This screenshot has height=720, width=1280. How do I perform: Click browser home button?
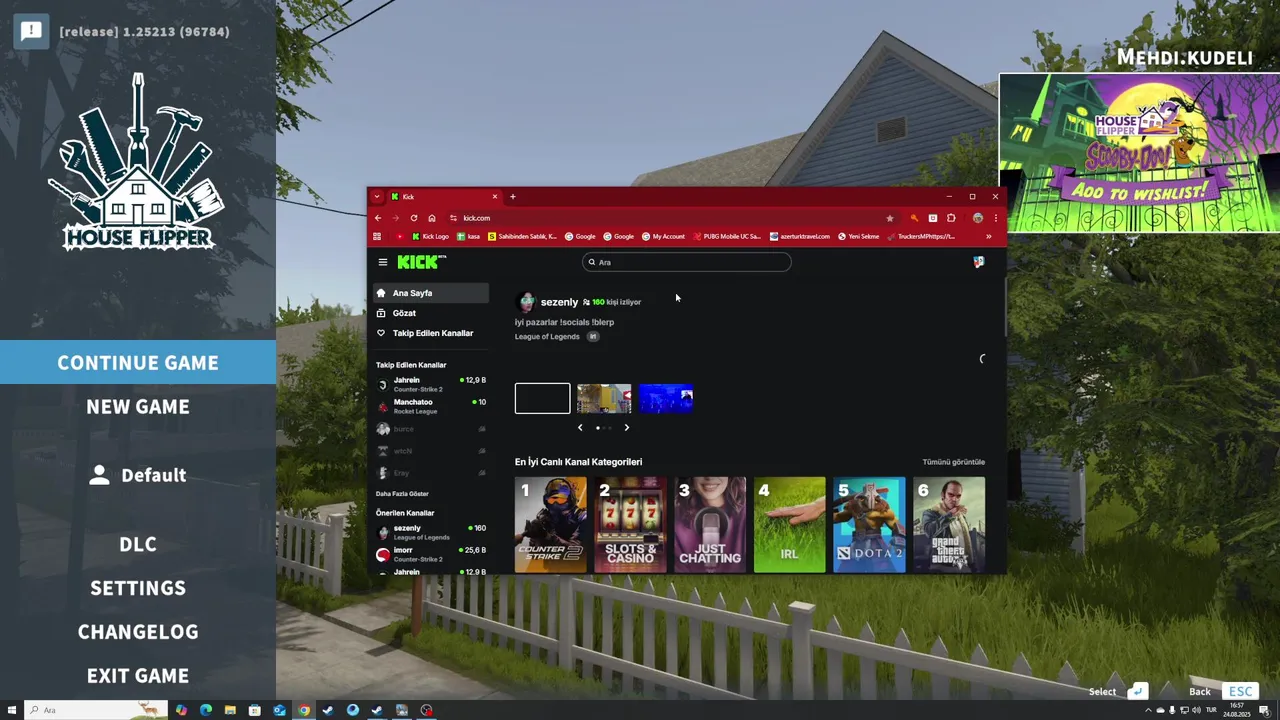(x=431, y=218)
